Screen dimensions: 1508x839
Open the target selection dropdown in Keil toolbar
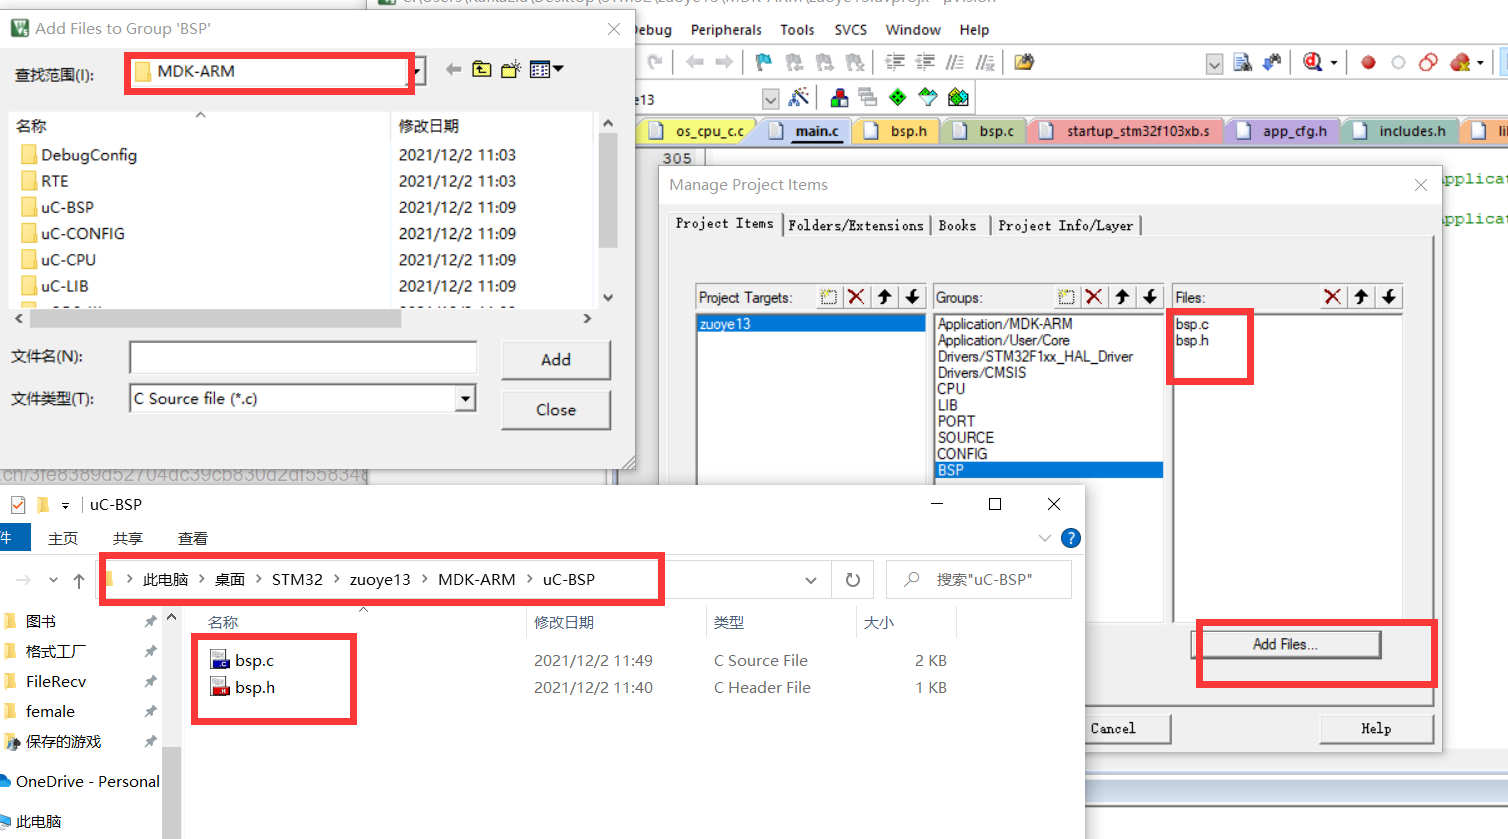pyautogui.click(x=770, y=98)
